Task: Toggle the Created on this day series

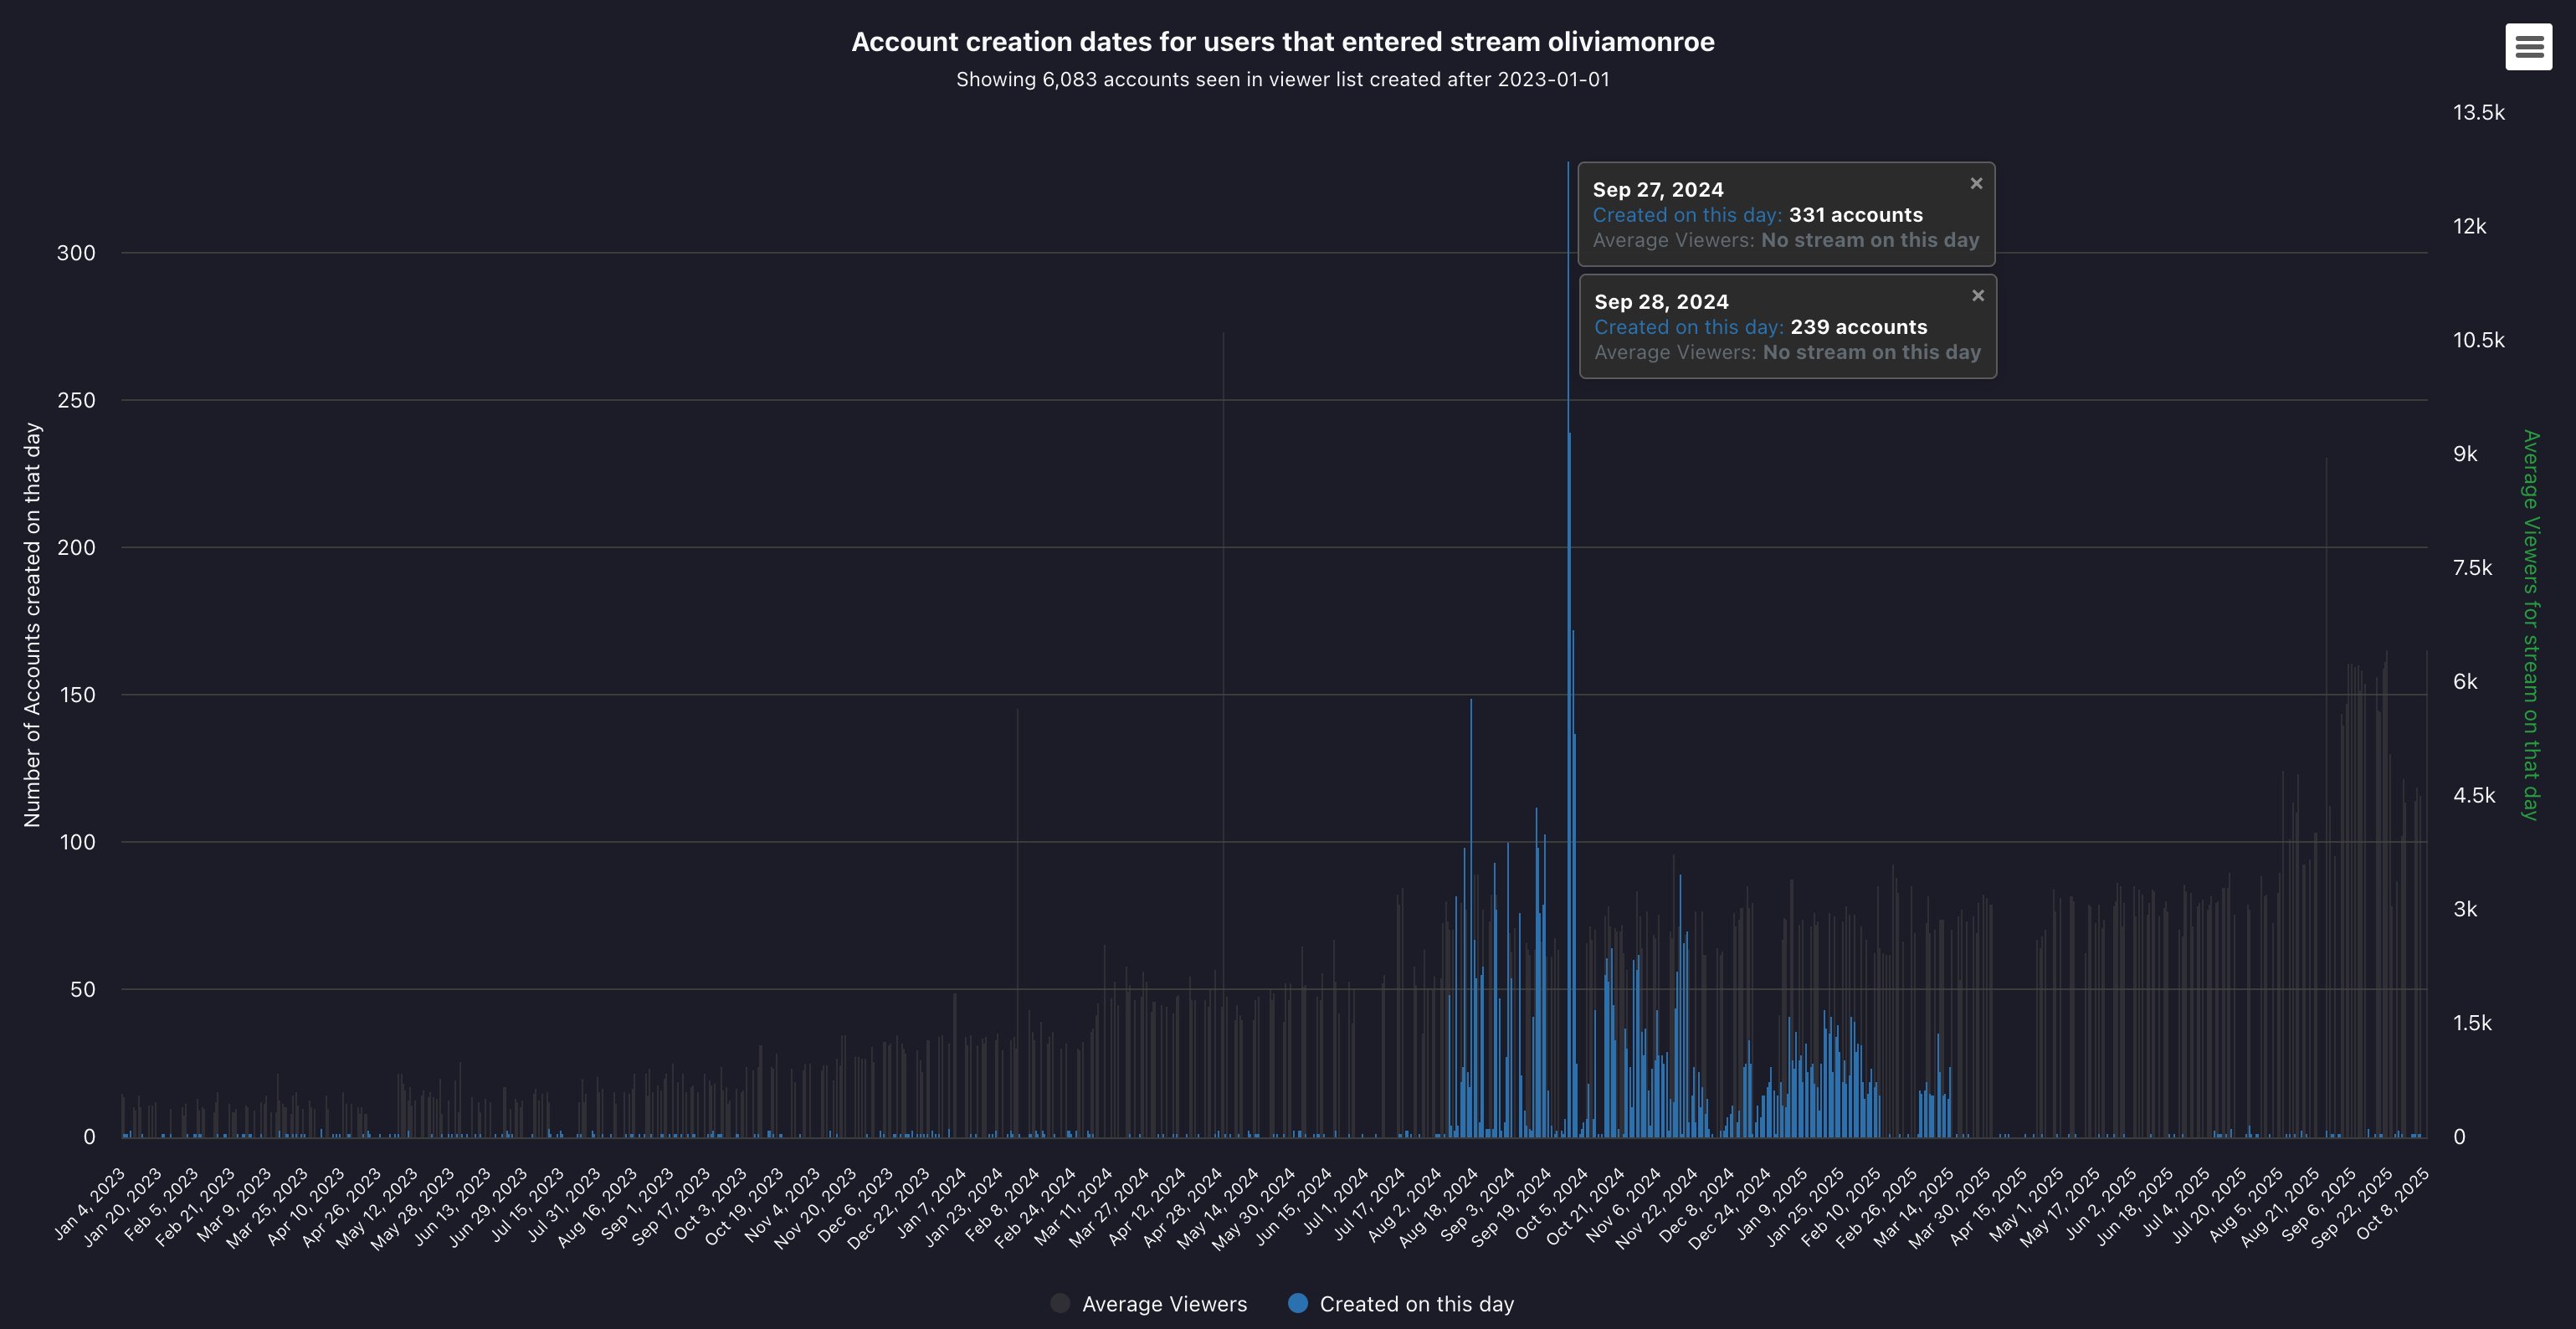Action: (1416, 1304)
